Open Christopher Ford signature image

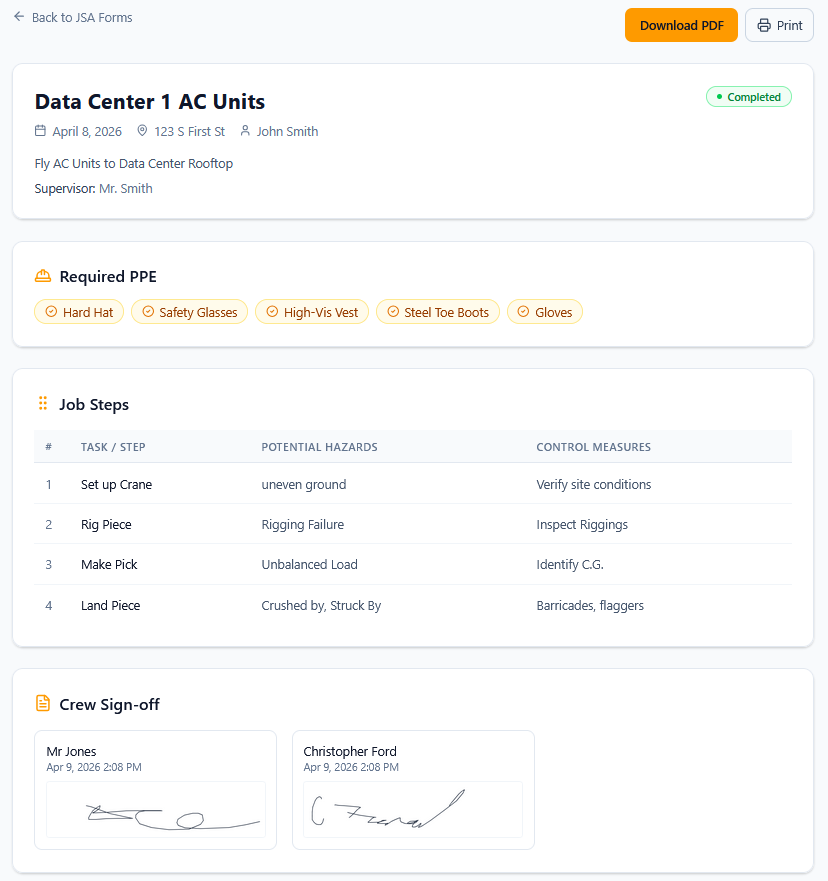coord(413,810)
